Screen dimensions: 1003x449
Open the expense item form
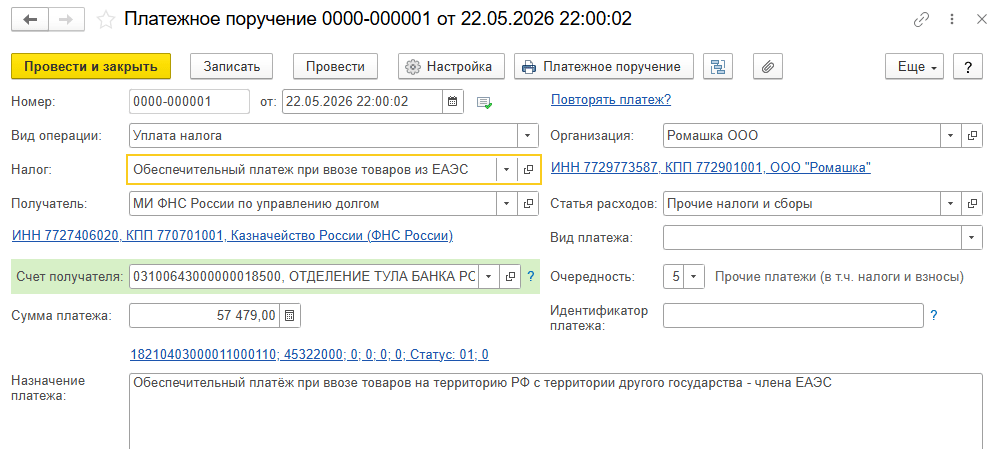pos(972,204)
